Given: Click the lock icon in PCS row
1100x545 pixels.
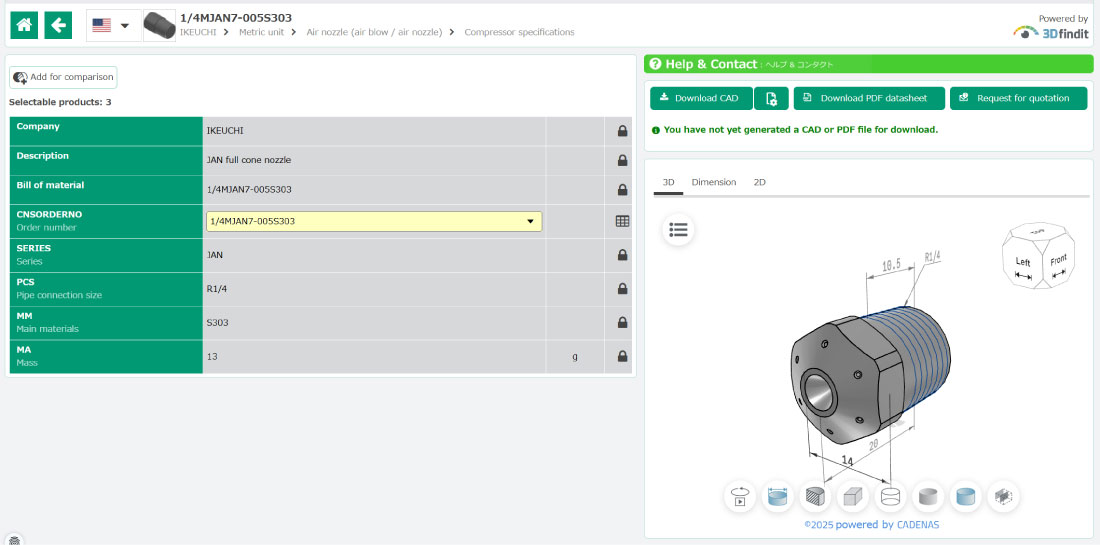Looking at the screenshot, I should click(x=622, y=289).
